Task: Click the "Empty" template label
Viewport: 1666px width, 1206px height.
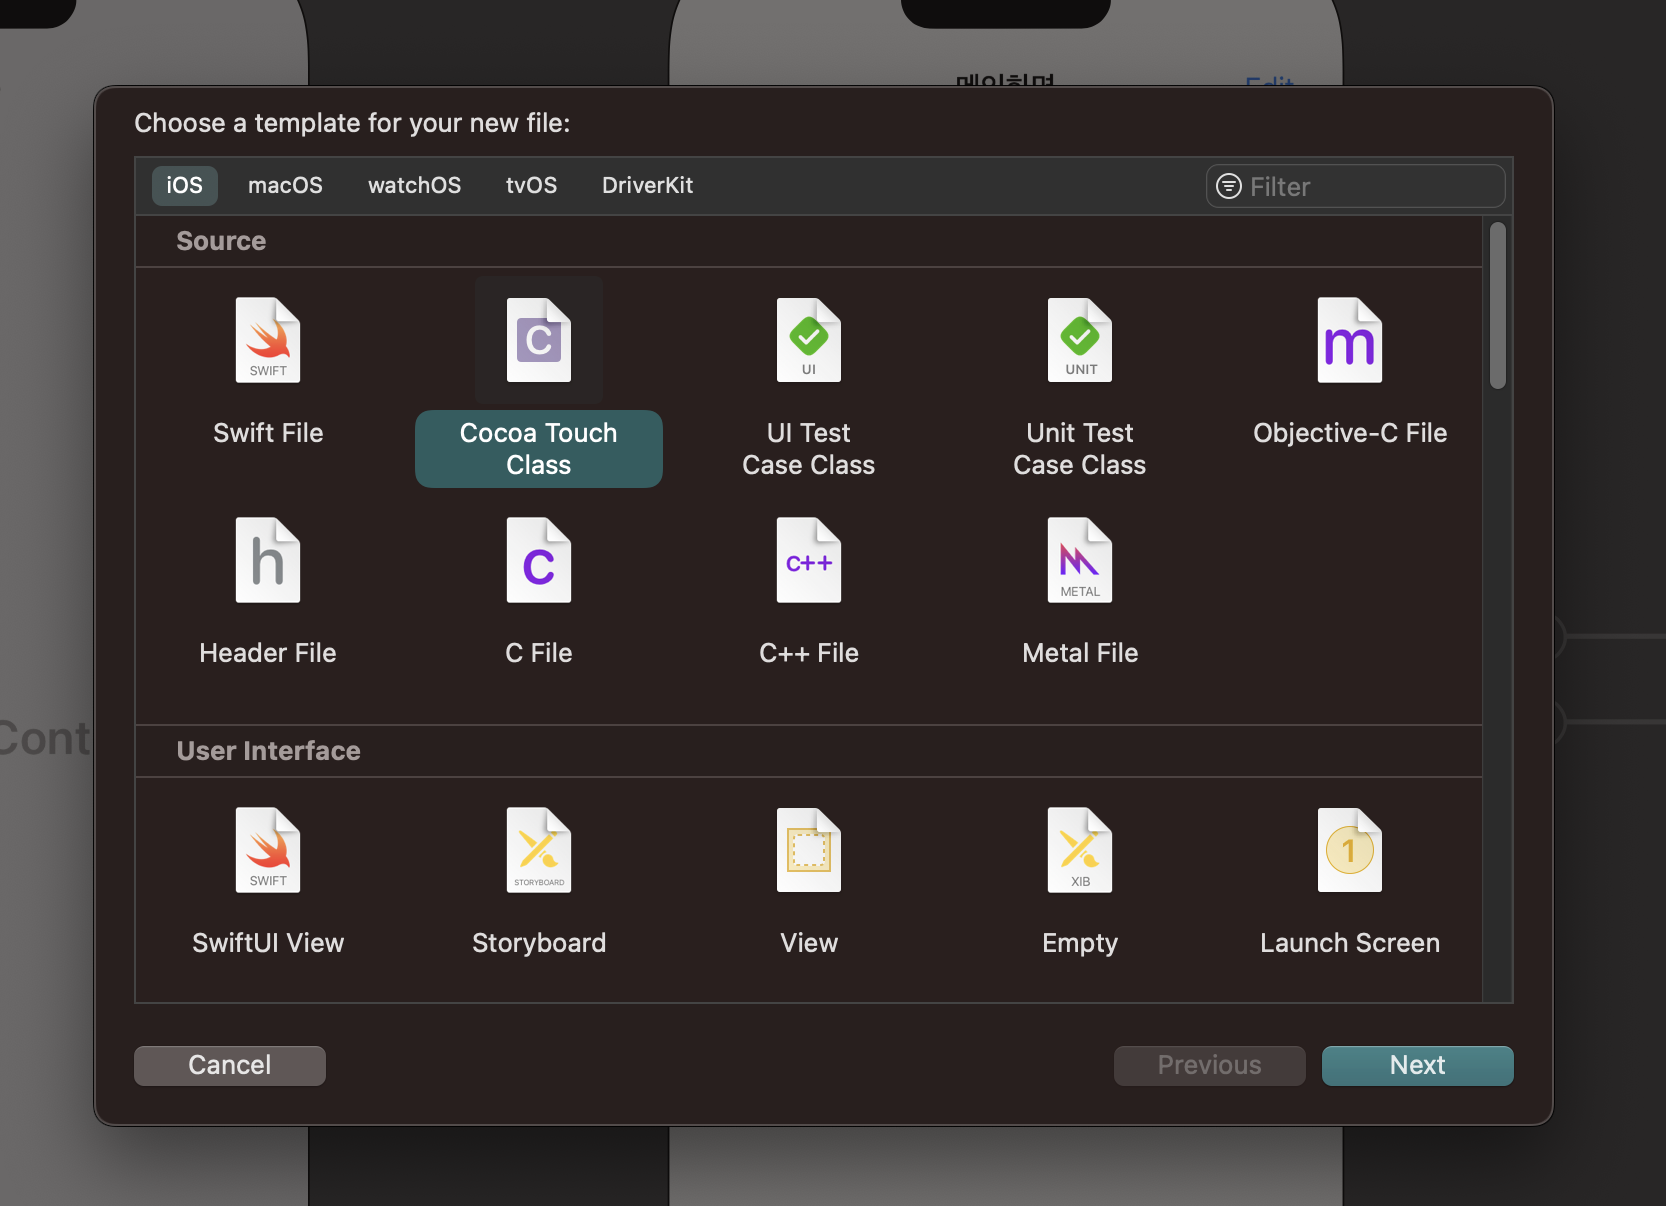Action: [1080, 943]
